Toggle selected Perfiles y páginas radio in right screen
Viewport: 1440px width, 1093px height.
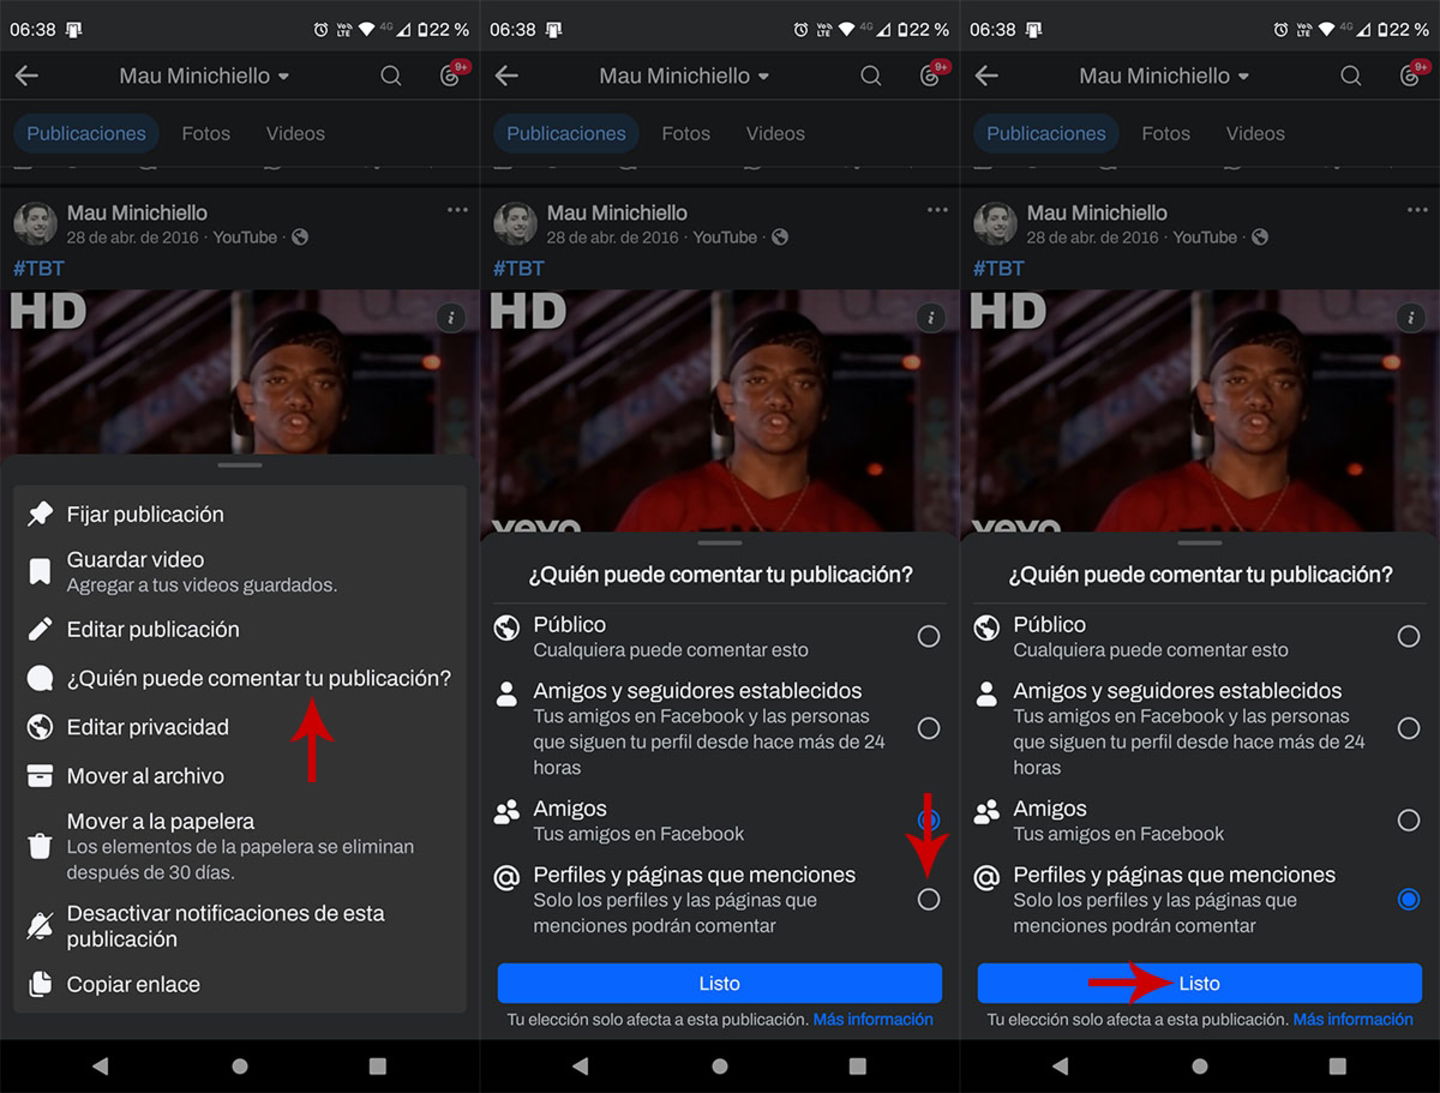pyautogui.click(x=1409, y=899)
